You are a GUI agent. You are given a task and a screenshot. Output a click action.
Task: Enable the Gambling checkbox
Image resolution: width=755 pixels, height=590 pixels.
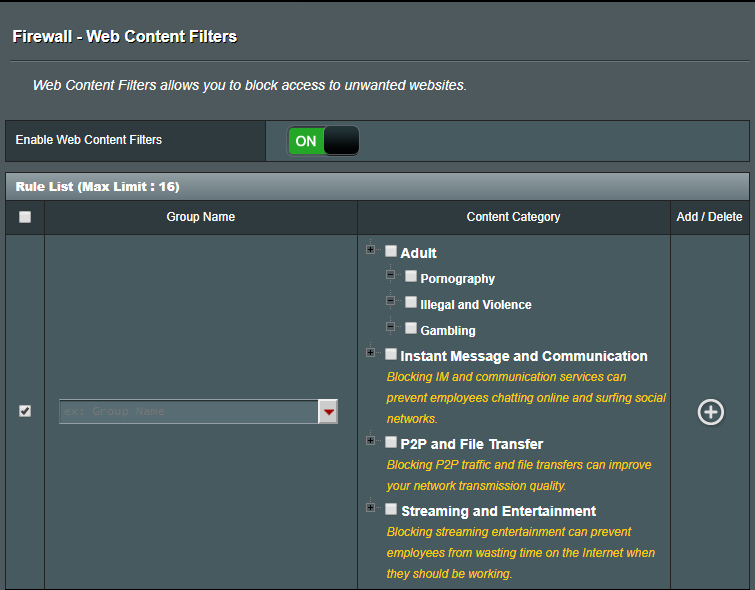click(411, 328)
